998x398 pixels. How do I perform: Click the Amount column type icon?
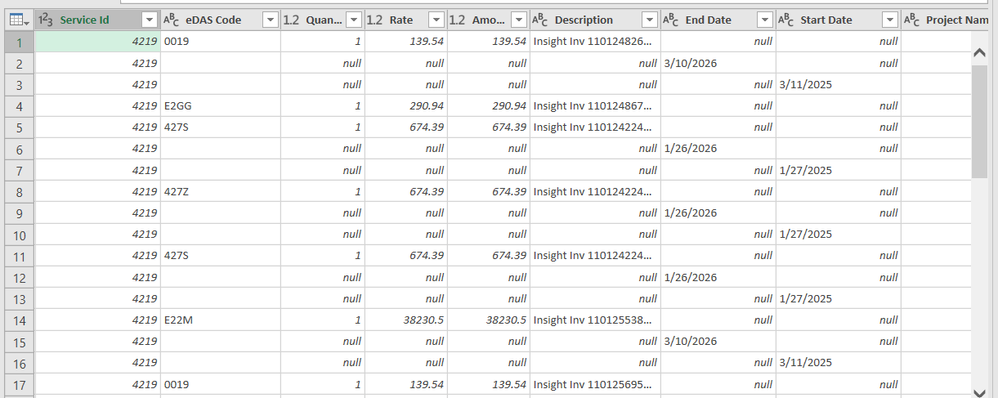457,20
